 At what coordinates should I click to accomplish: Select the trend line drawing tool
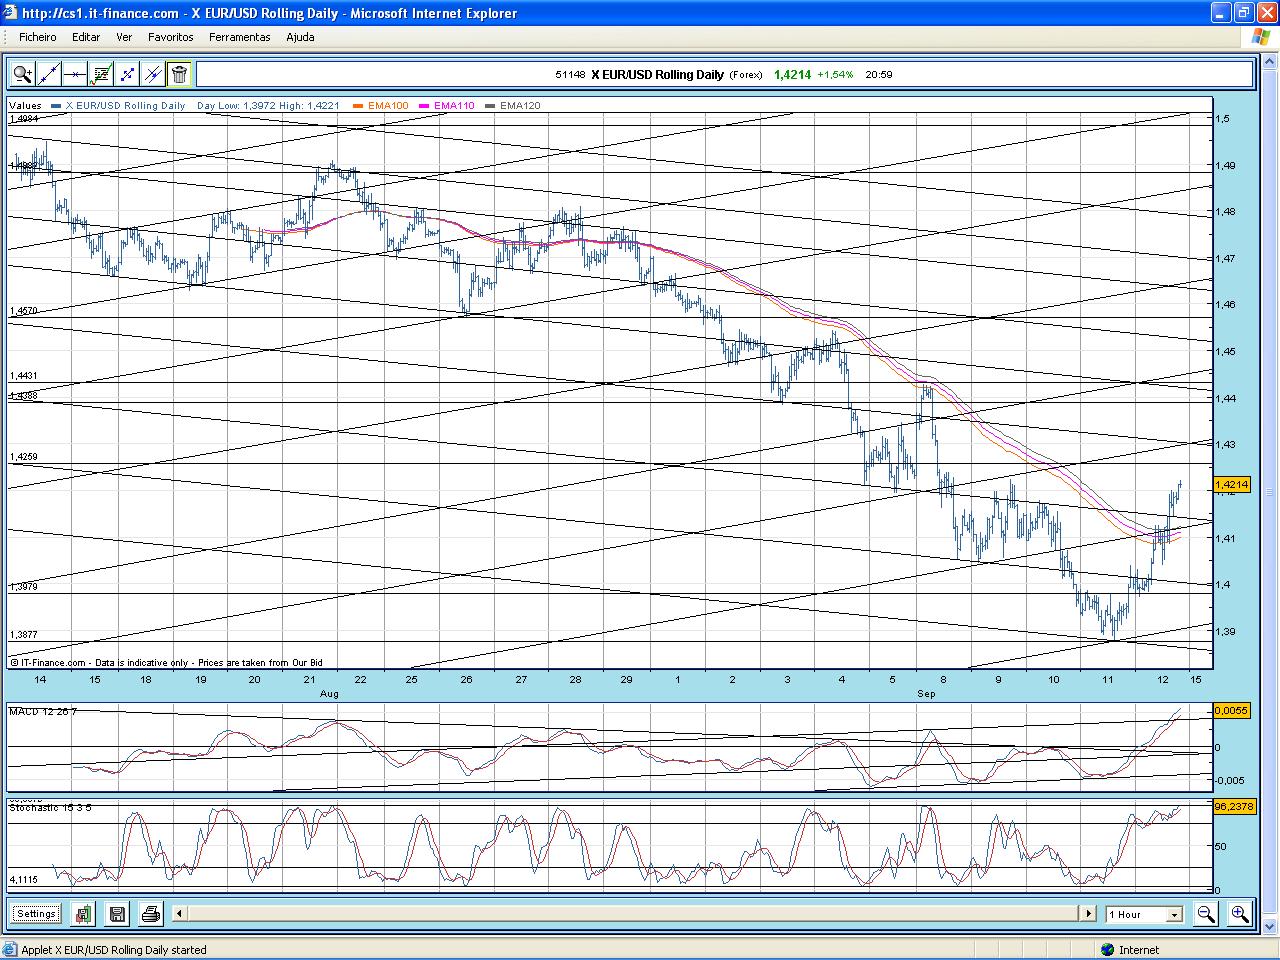[x=49, y=74]
